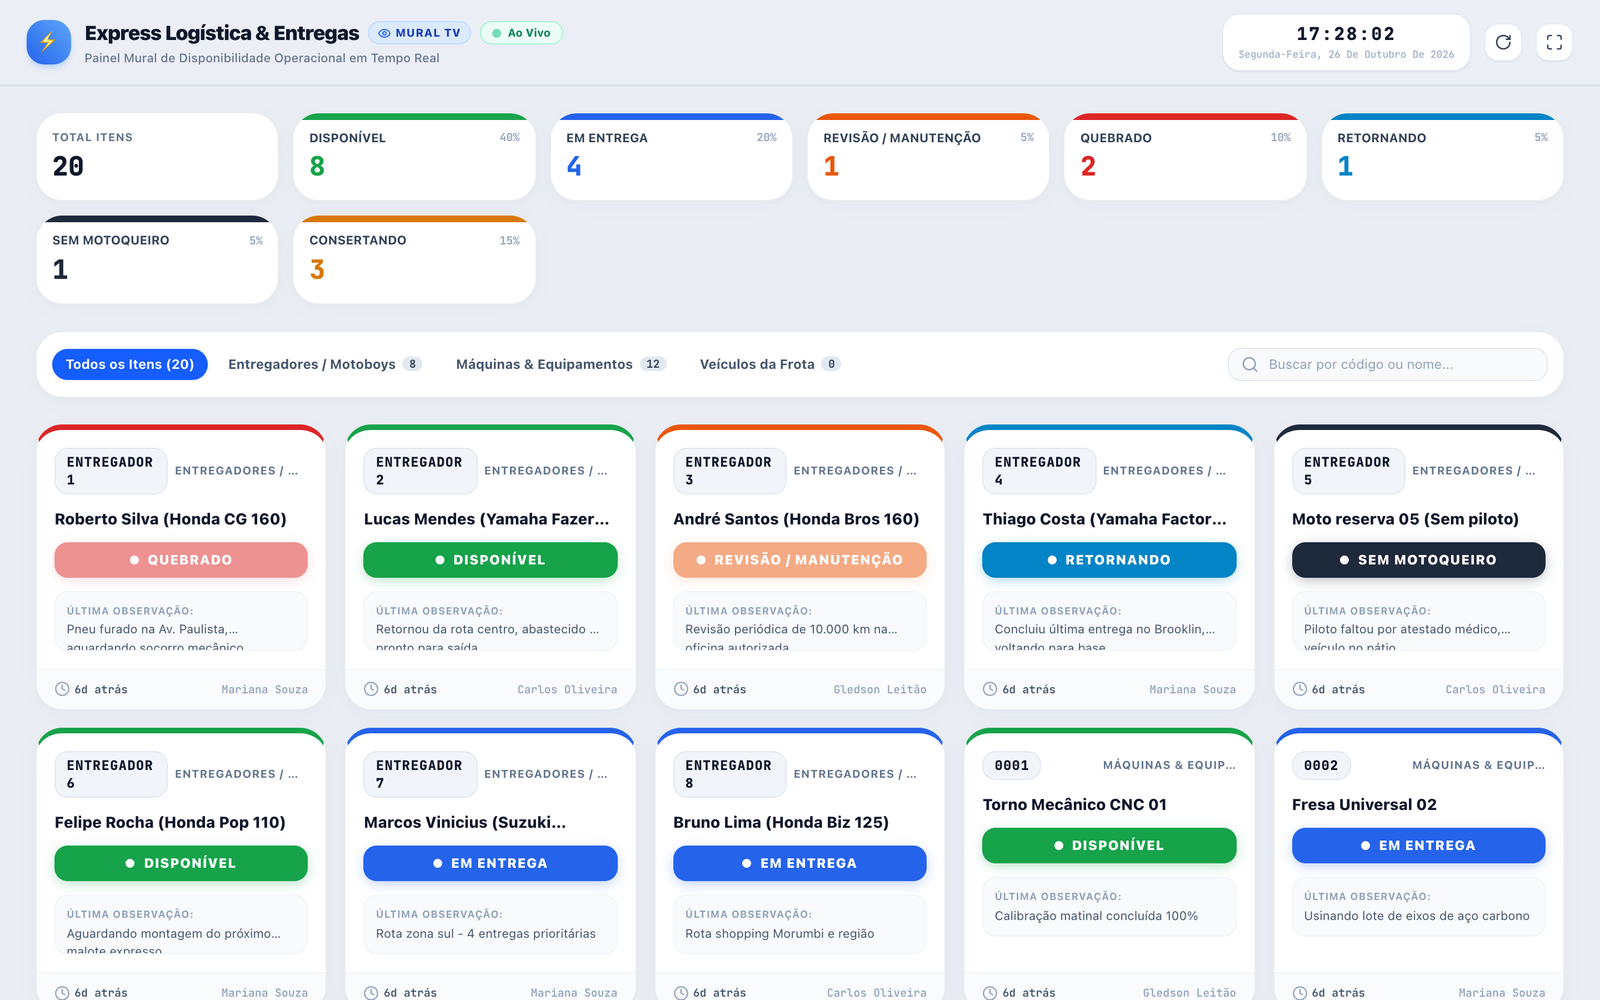Click the Disponível summary card
Viewport: 1600px width, 1000px height.
click(x=414, y=157)
